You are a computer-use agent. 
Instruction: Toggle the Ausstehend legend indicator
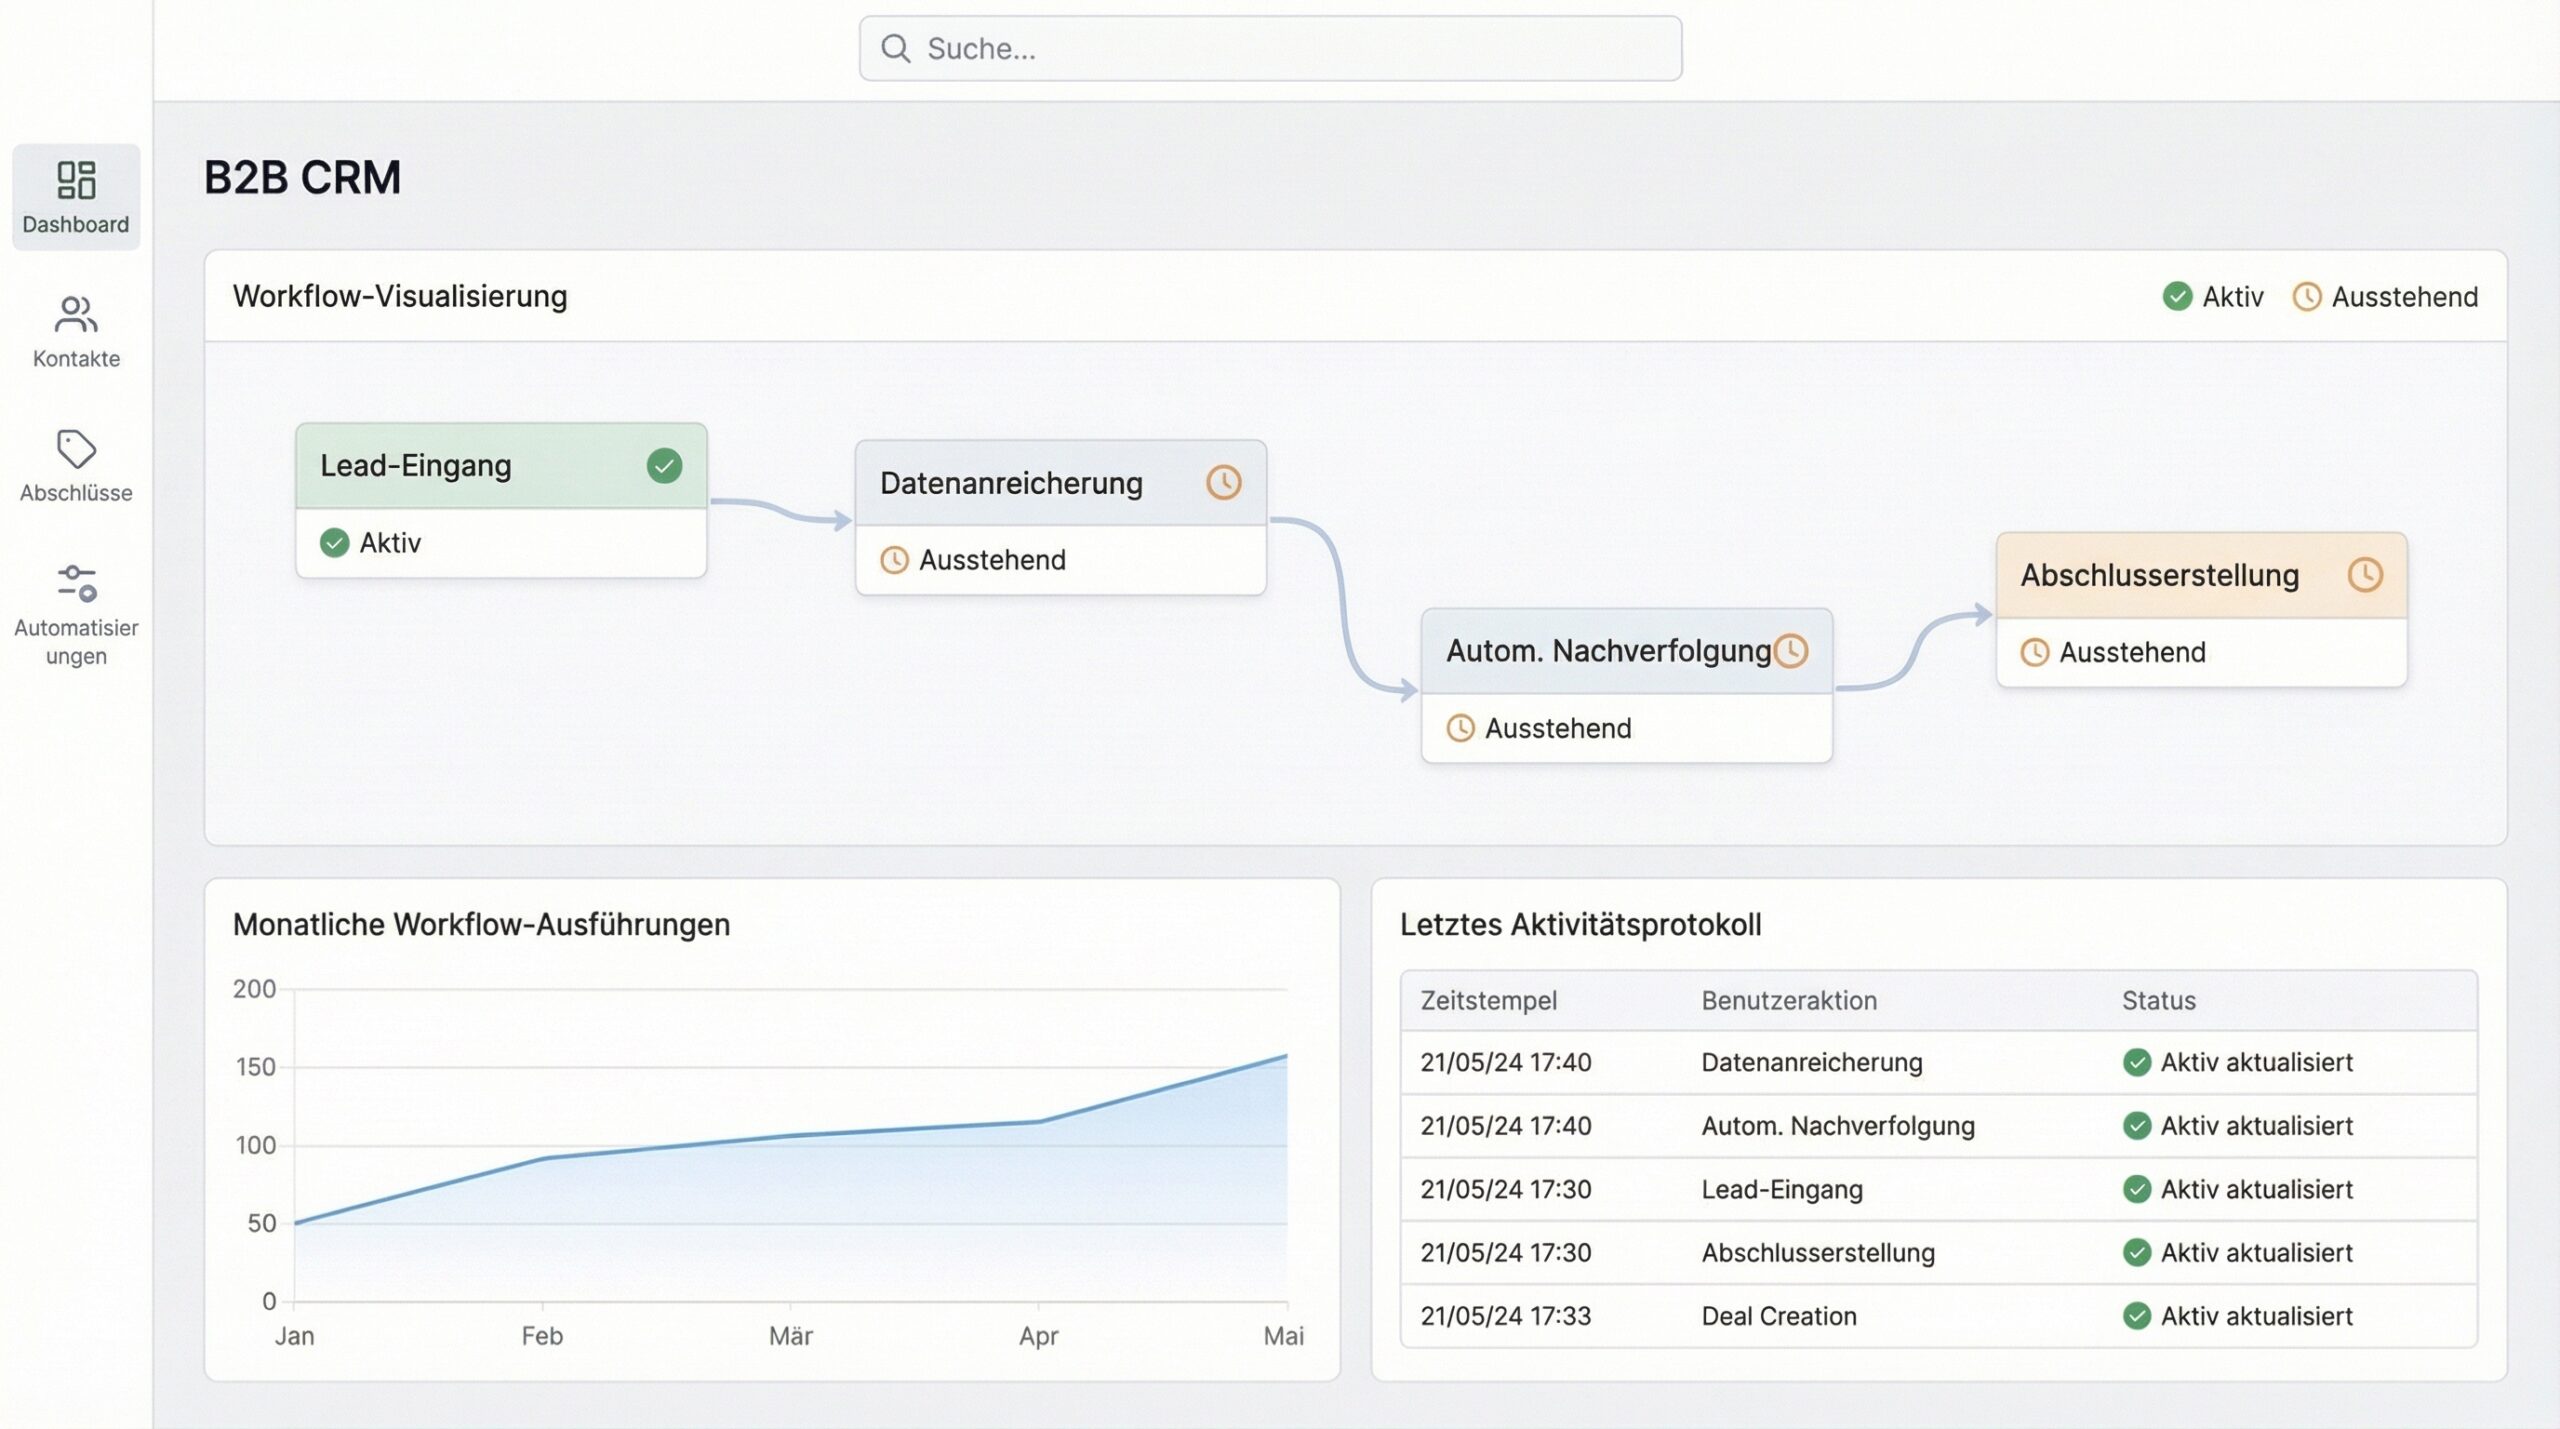click(x=2308, y=296)
